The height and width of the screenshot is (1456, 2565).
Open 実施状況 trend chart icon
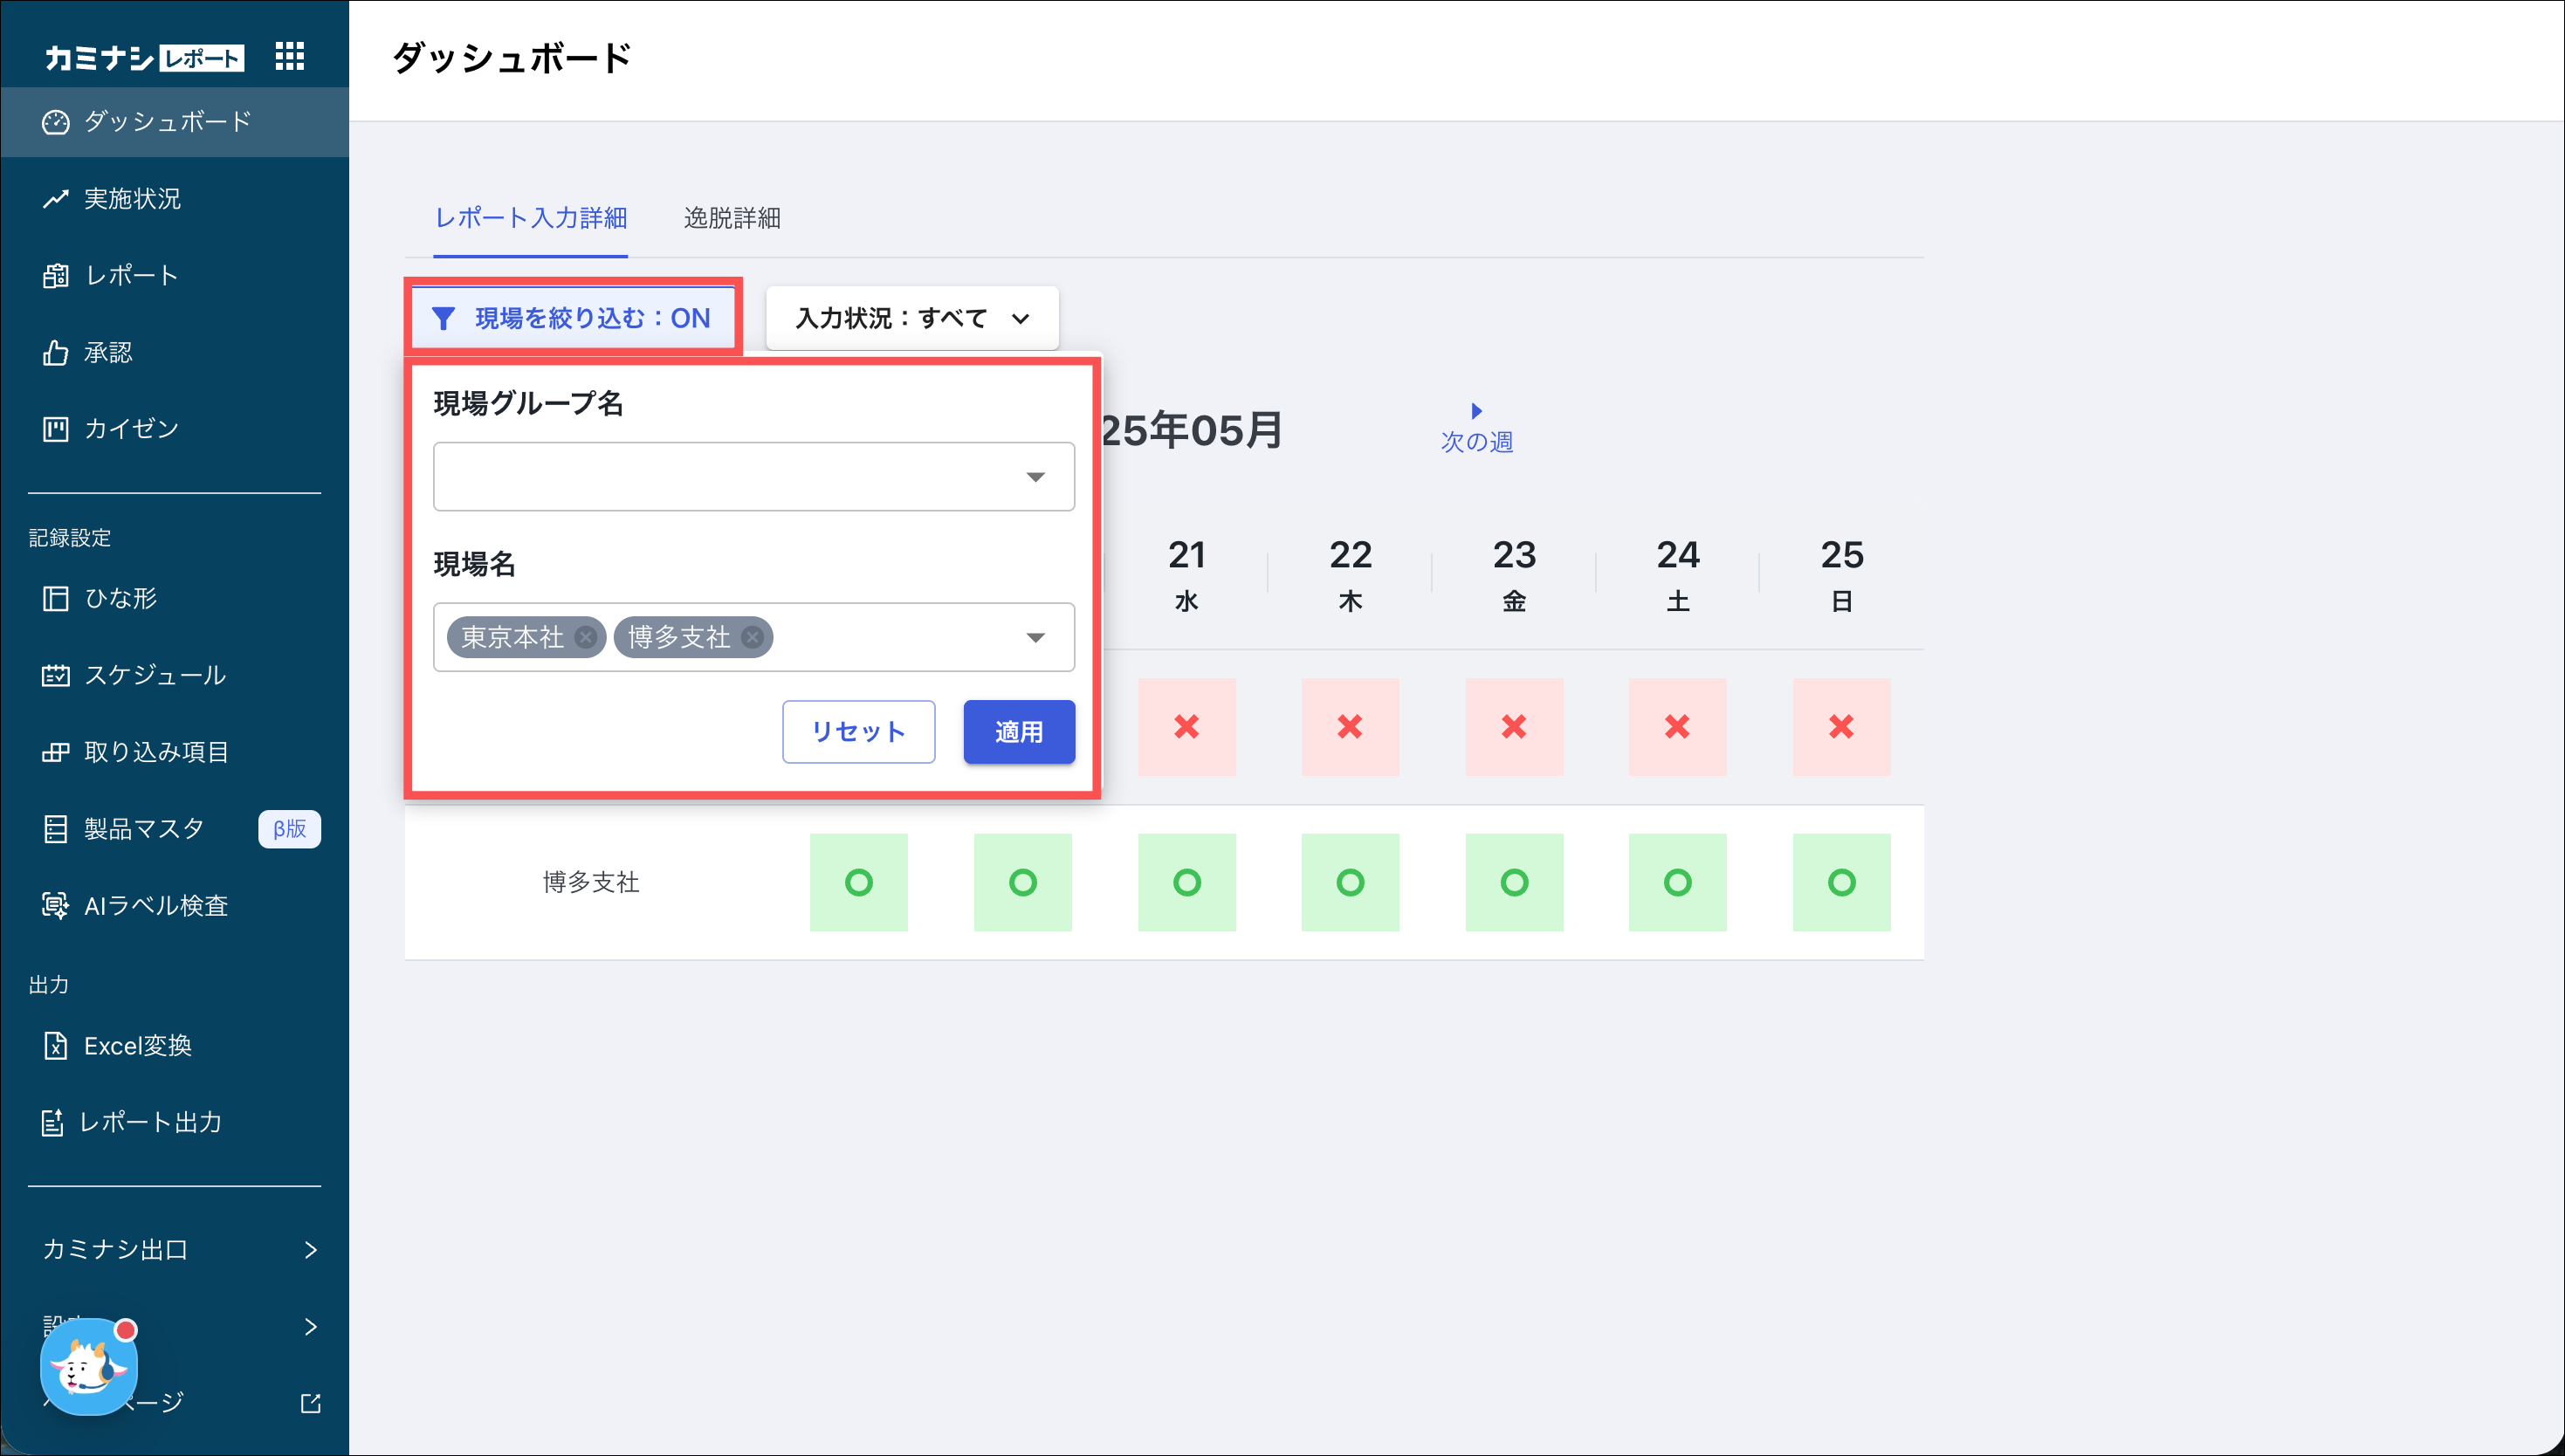click(x=55, y=199)
